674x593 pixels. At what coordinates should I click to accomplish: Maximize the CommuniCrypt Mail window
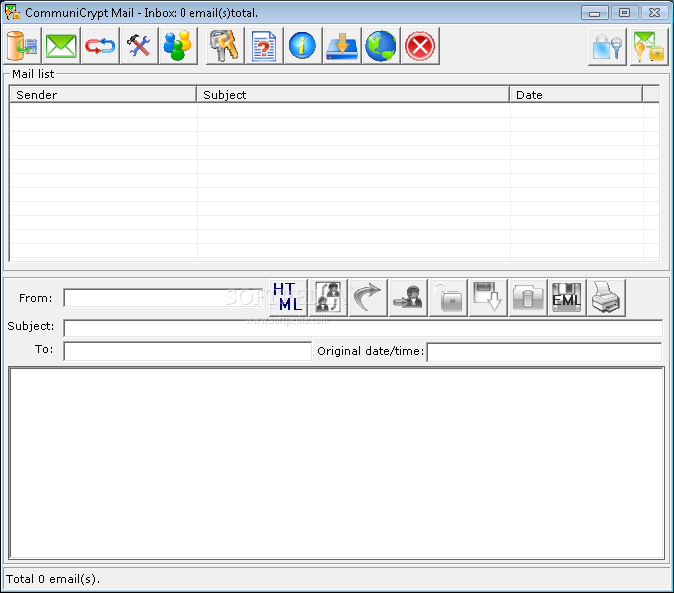624,13
